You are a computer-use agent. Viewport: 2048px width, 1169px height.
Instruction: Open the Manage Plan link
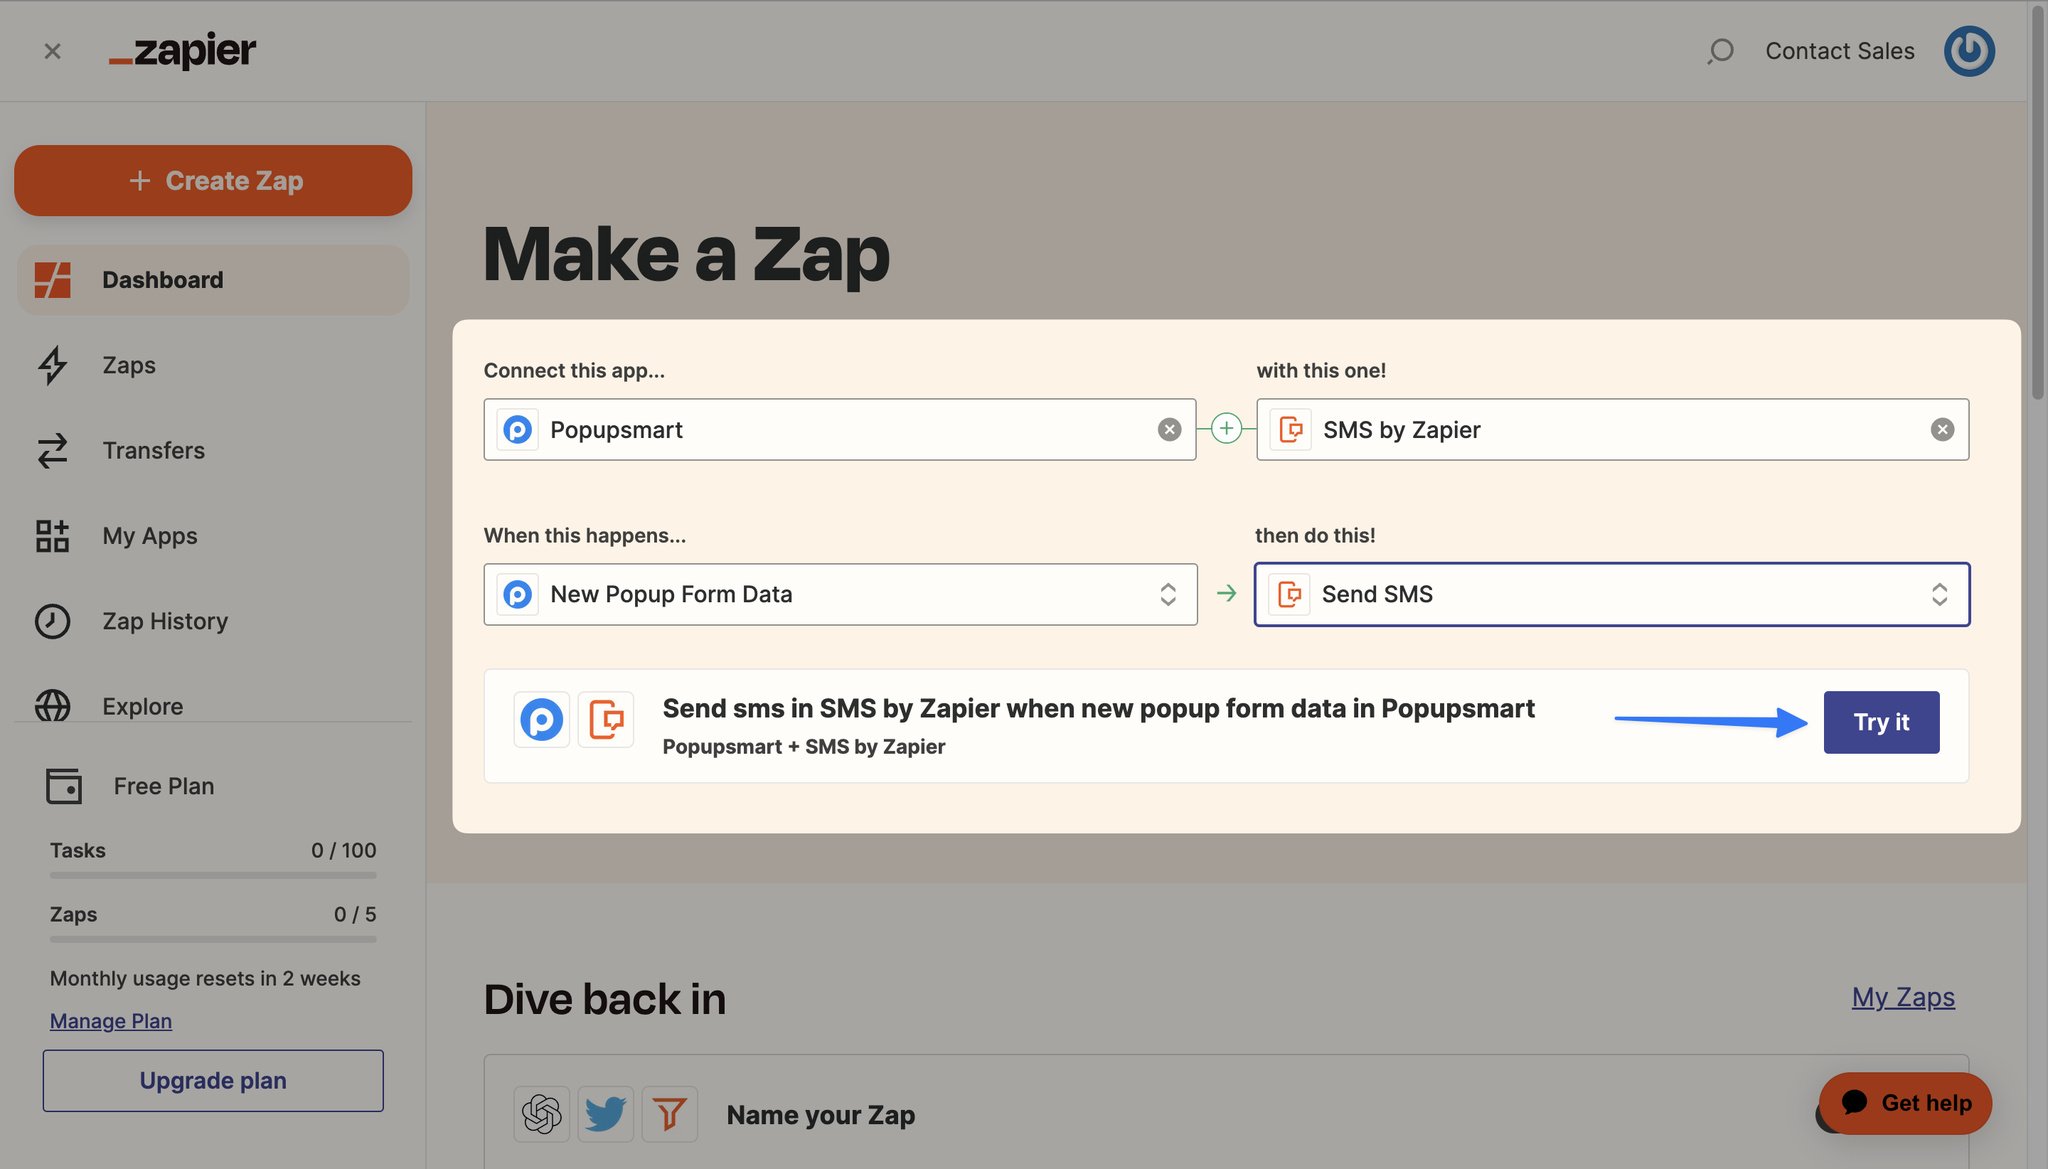click(x=111, y=1021)
